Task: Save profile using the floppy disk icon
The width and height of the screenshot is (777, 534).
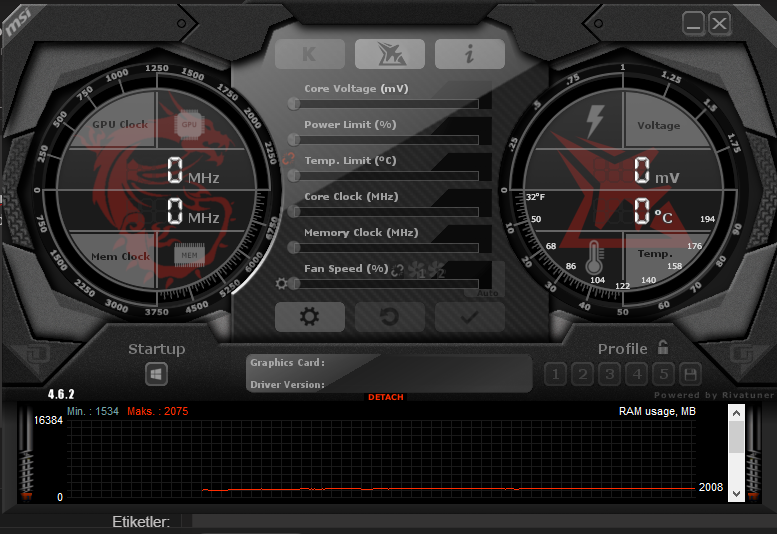Action: click(x=691, y=374)
